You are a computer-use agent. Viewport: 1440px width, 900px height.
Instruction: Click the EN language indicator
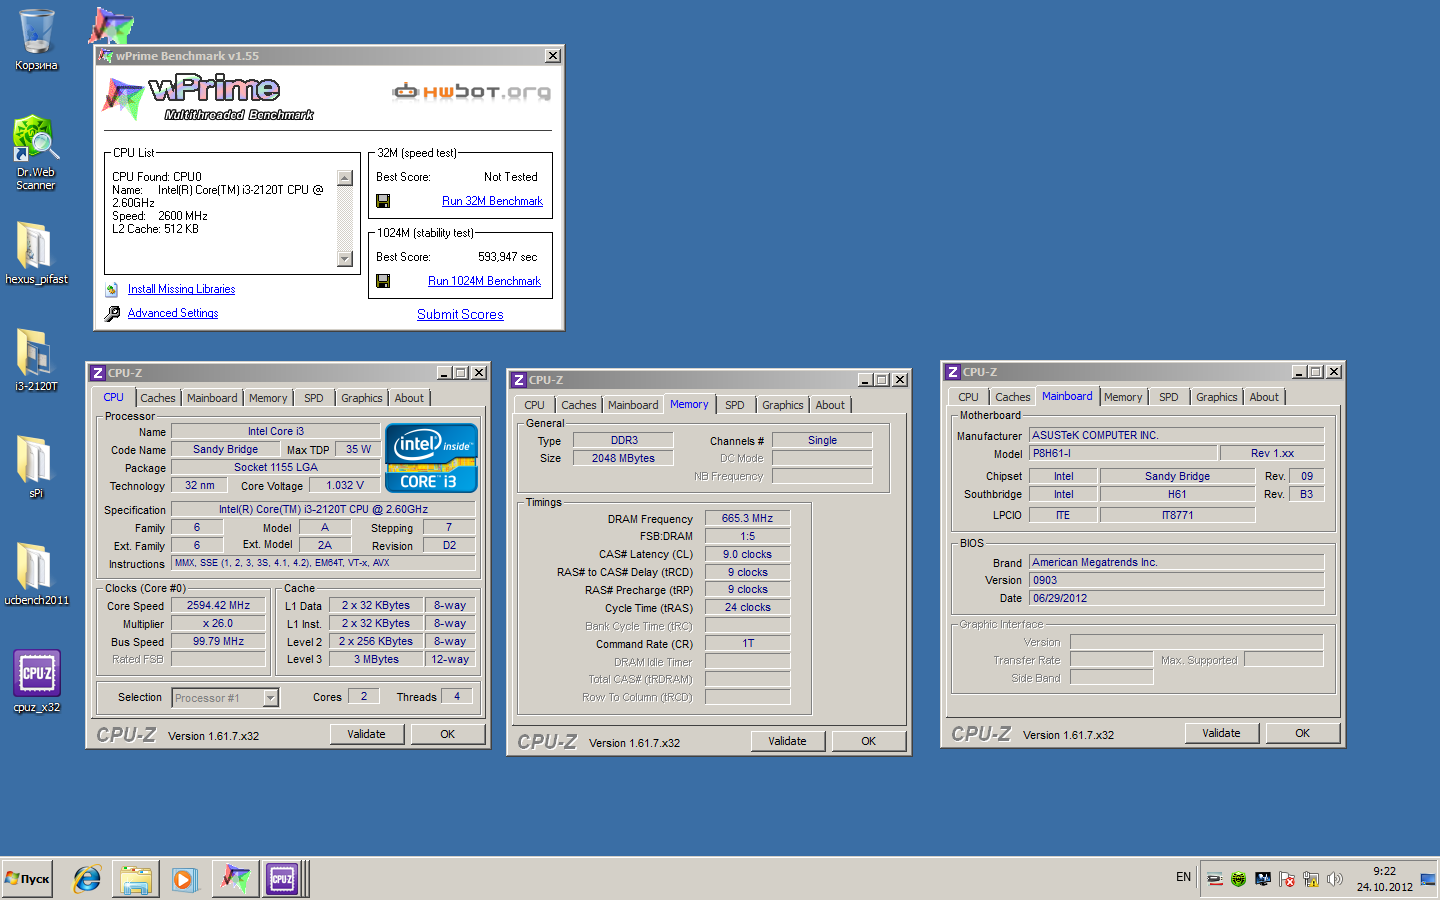1183,877
